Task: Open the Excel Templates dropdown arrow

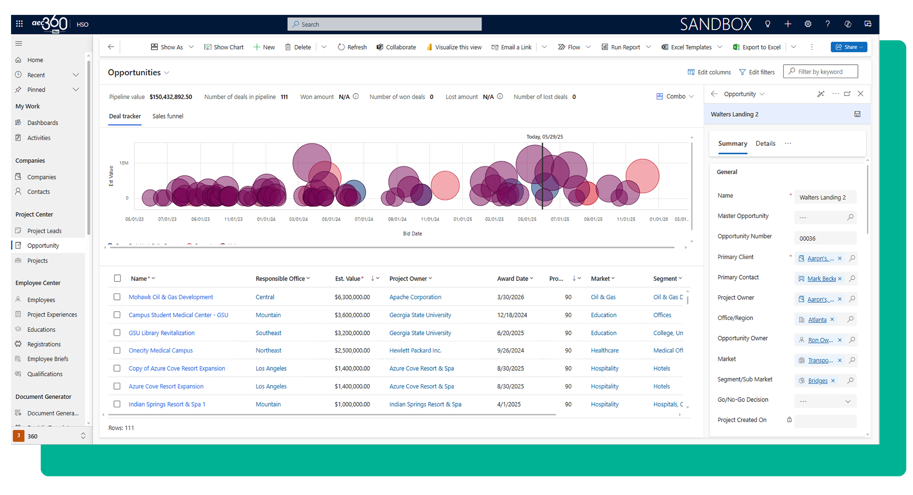Action: point(720,47)
